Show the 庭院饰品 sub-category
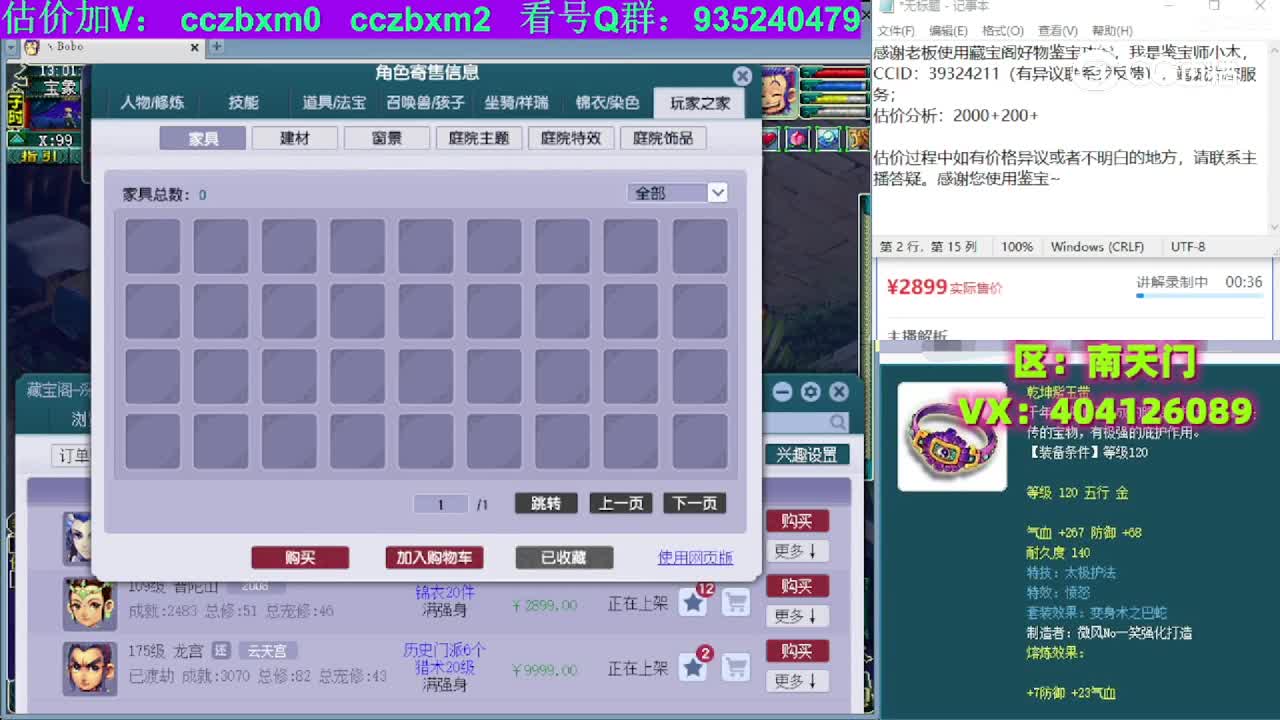1280x720 pixels. (x=663, y=138)
